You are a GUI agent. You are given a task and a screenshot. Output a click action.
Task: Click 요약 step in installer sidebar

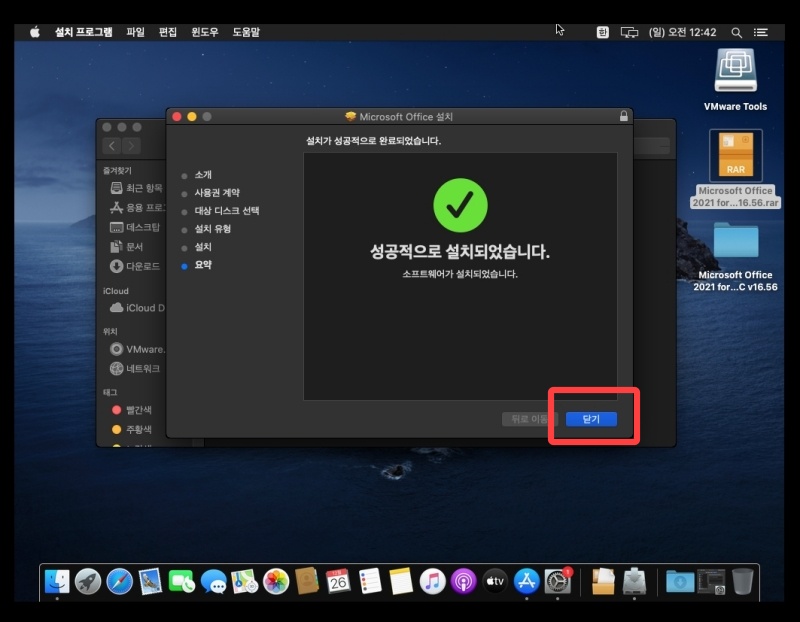pyautogui.click(x=203, y=265)
